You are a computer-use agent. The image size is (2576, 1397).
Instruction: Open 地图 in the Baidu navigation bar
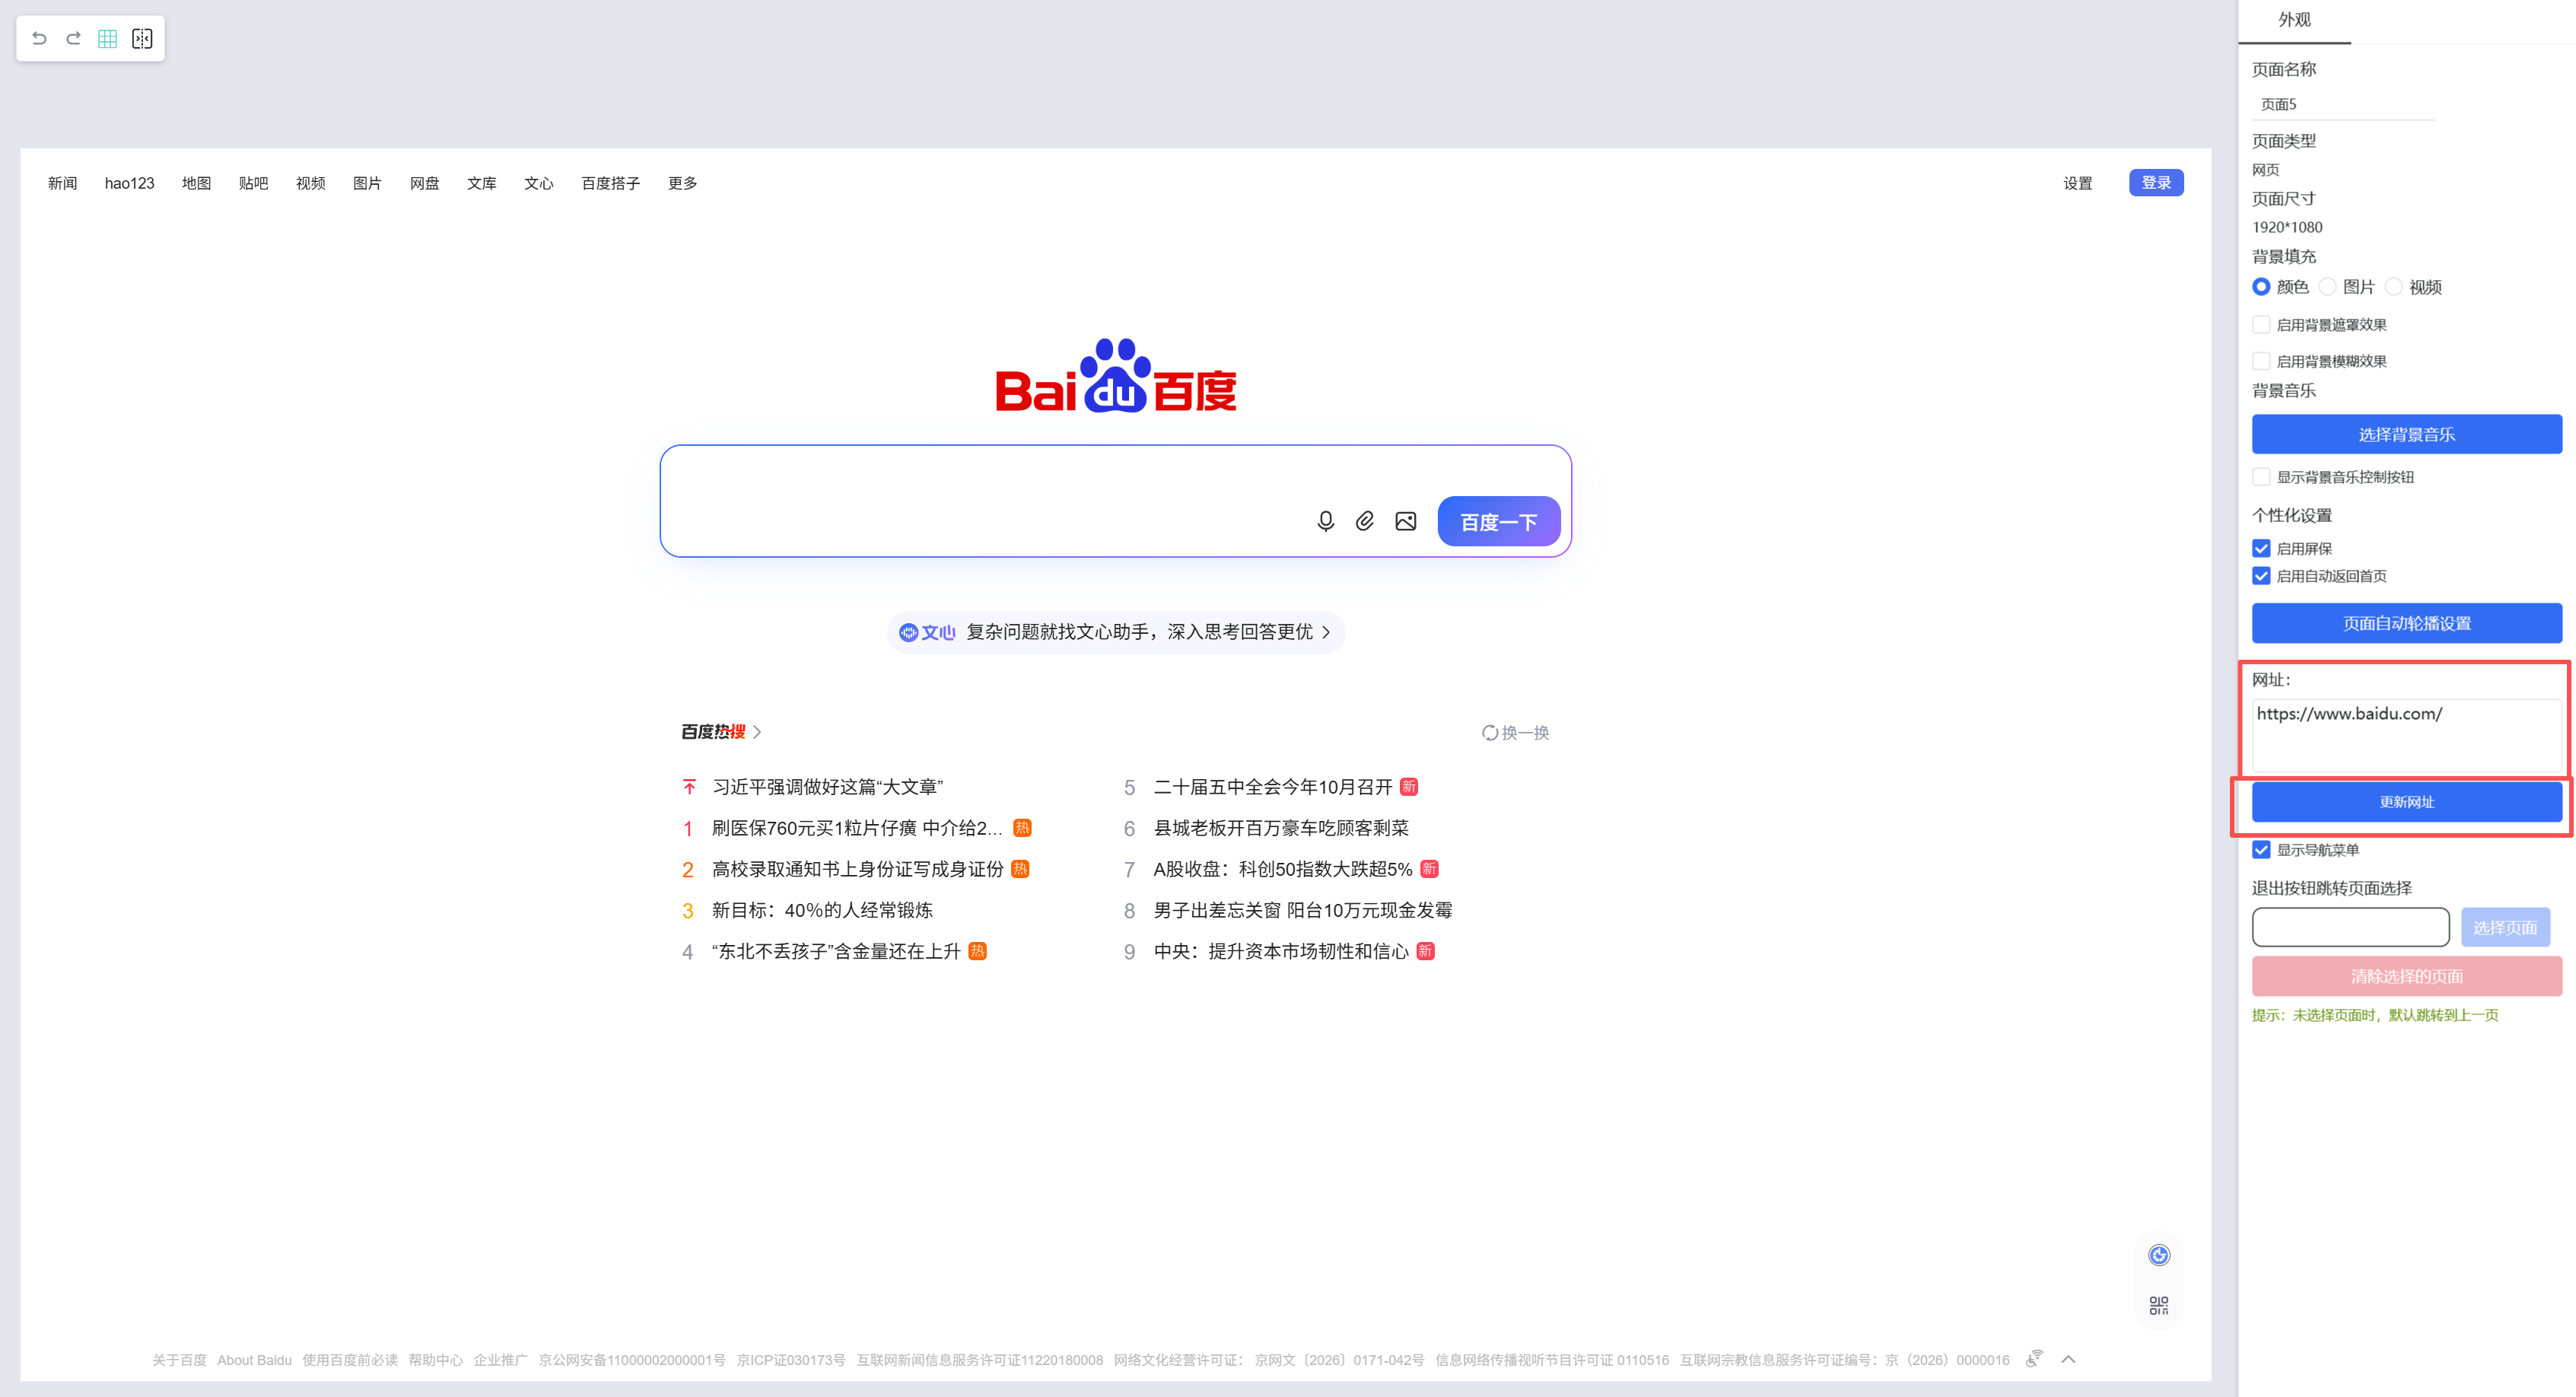click(x=196, y=183)
